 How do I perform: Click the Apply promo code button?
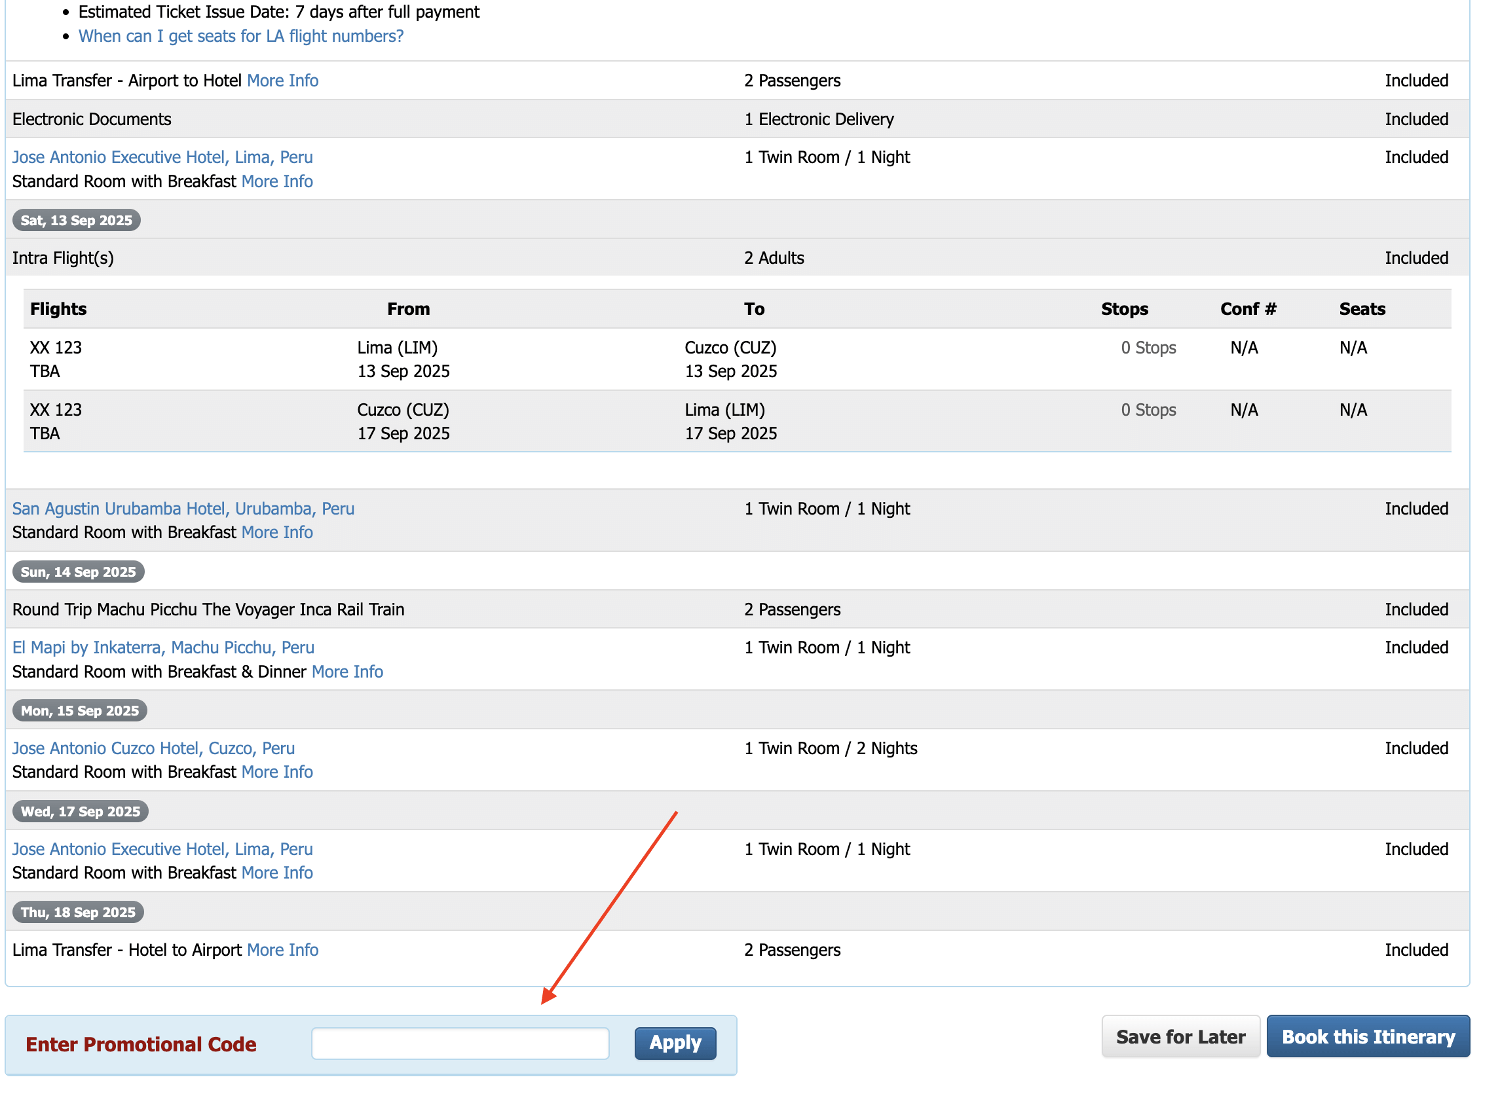coord(675,1043)
